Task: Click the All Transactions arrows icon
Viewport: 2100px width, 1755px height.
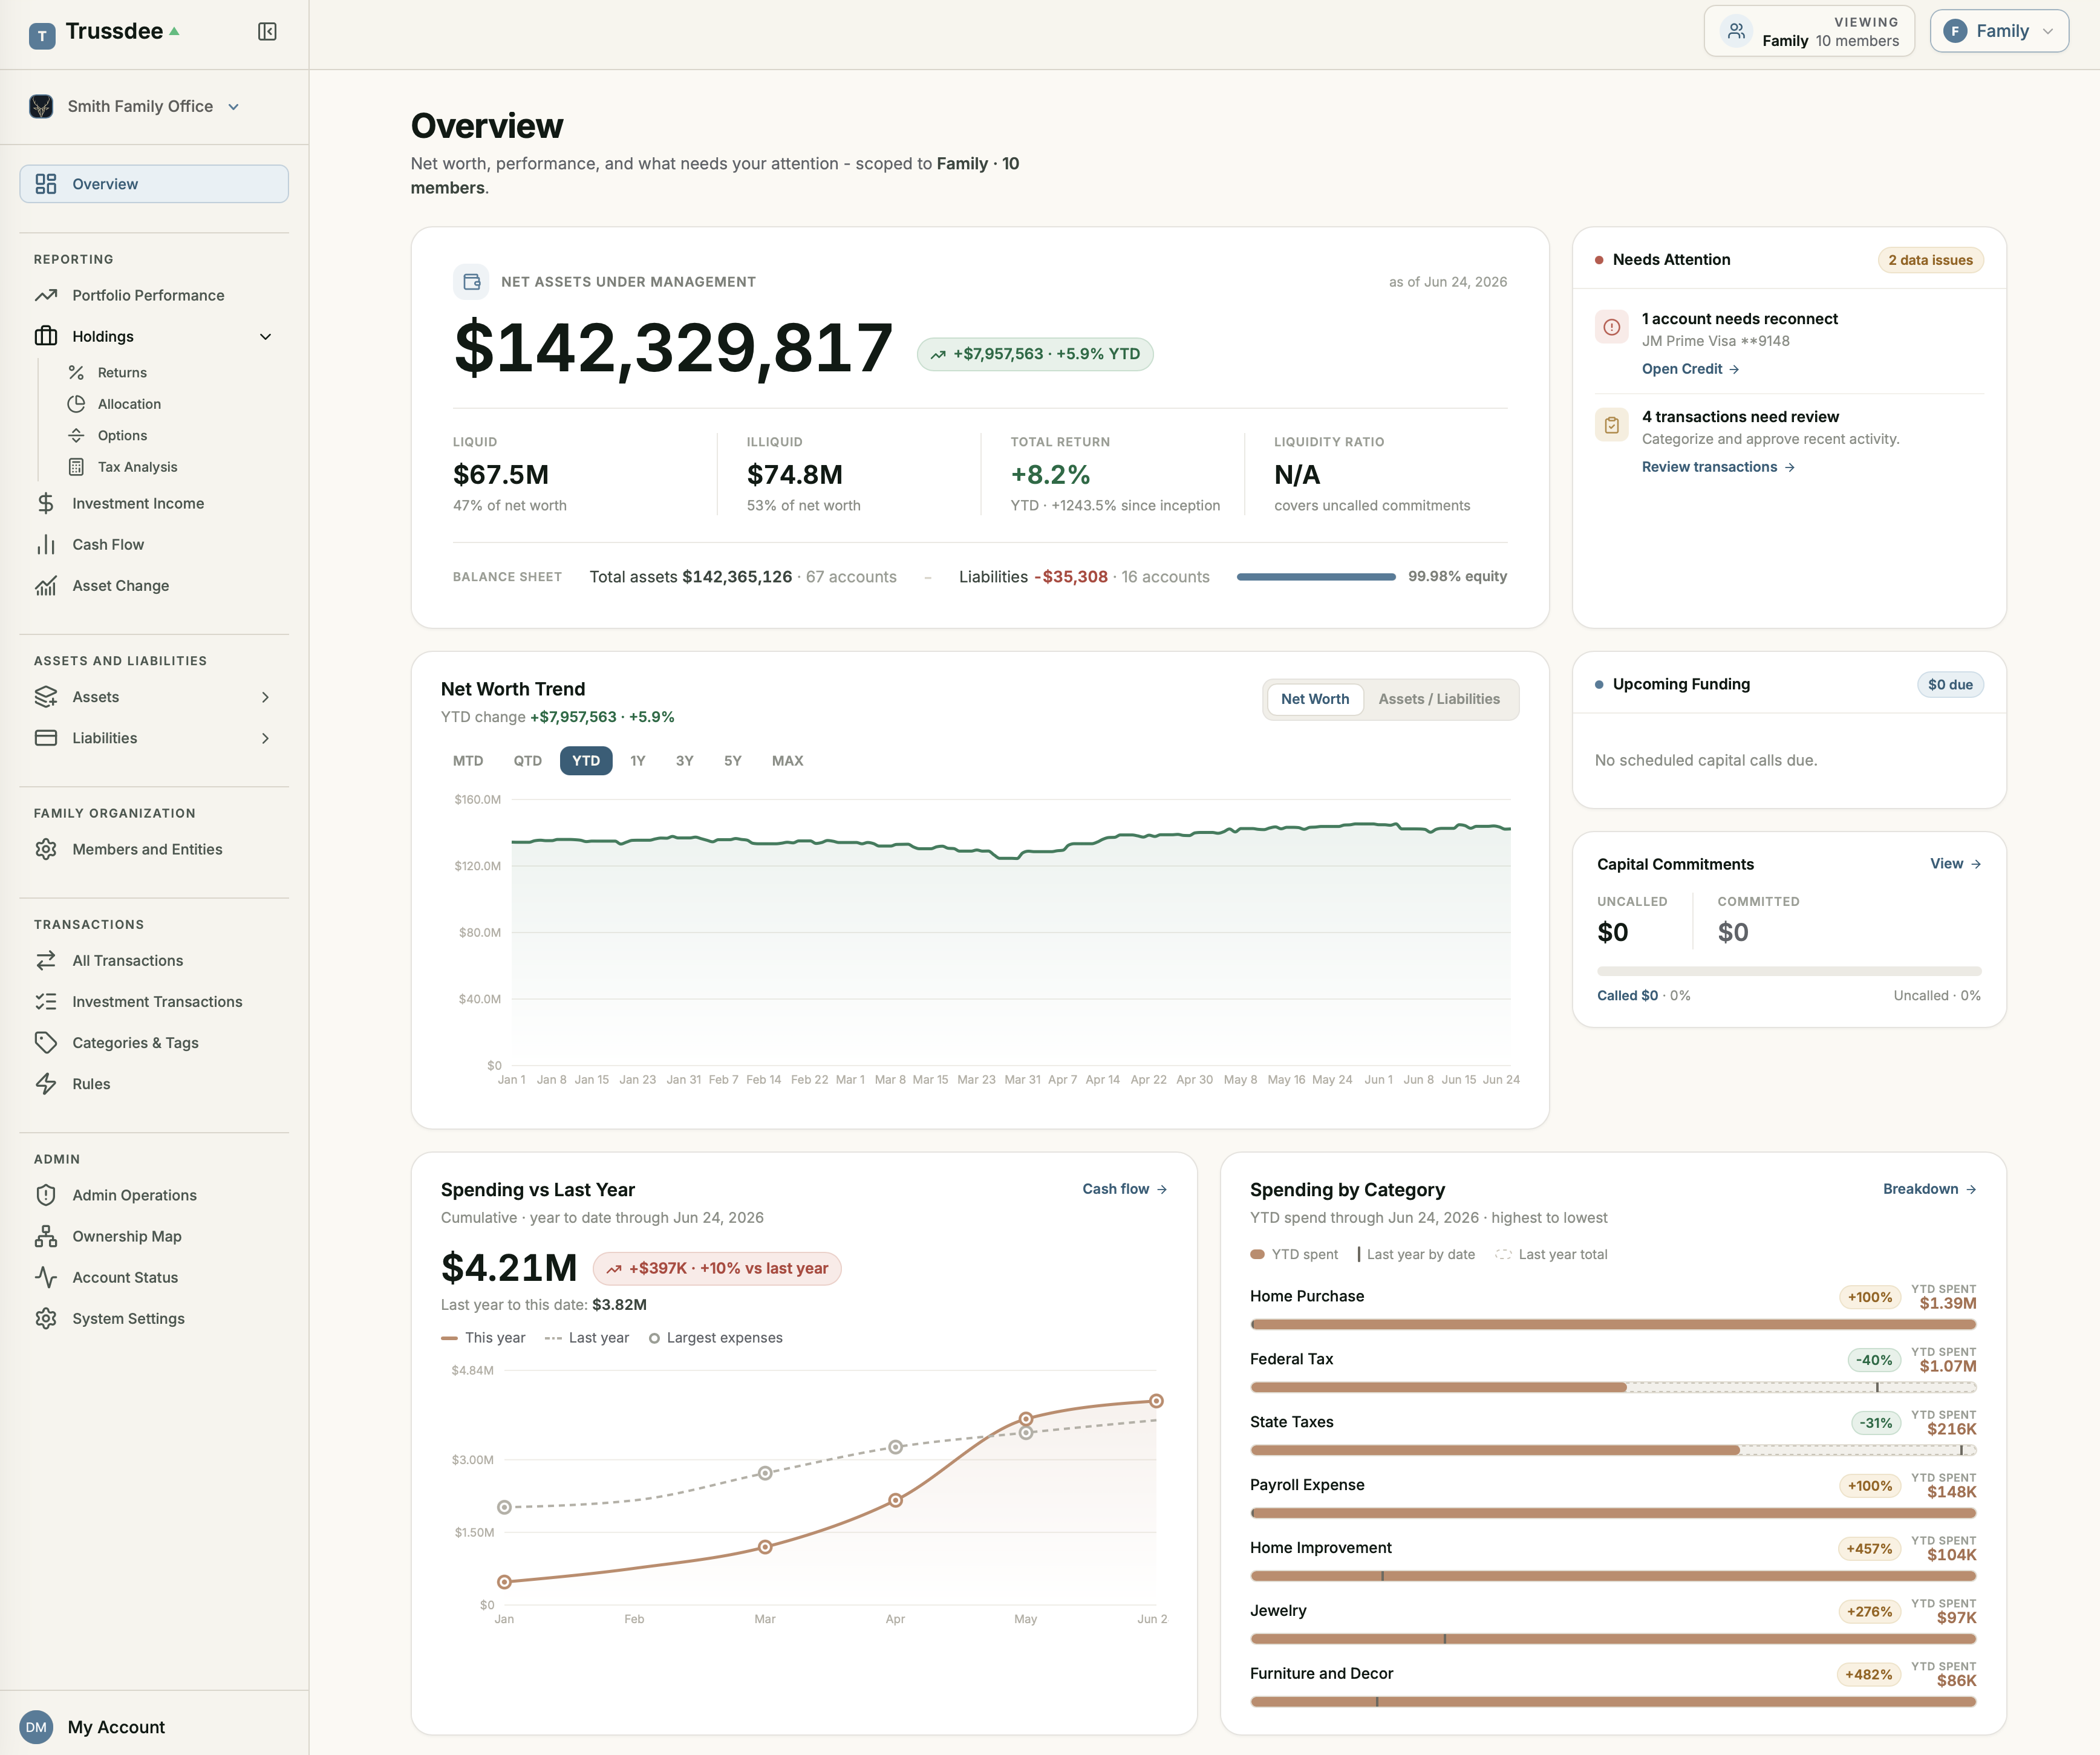Action: click(x=46, y=960)
